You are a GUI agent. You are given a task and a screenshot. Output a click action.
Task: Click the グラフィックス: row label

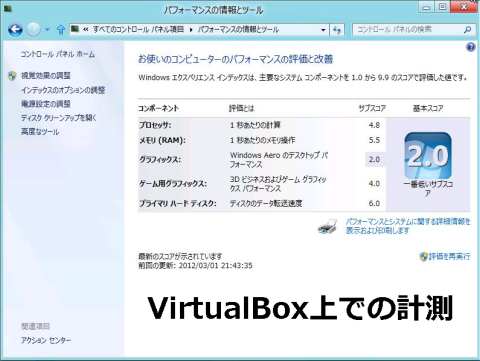160,160
